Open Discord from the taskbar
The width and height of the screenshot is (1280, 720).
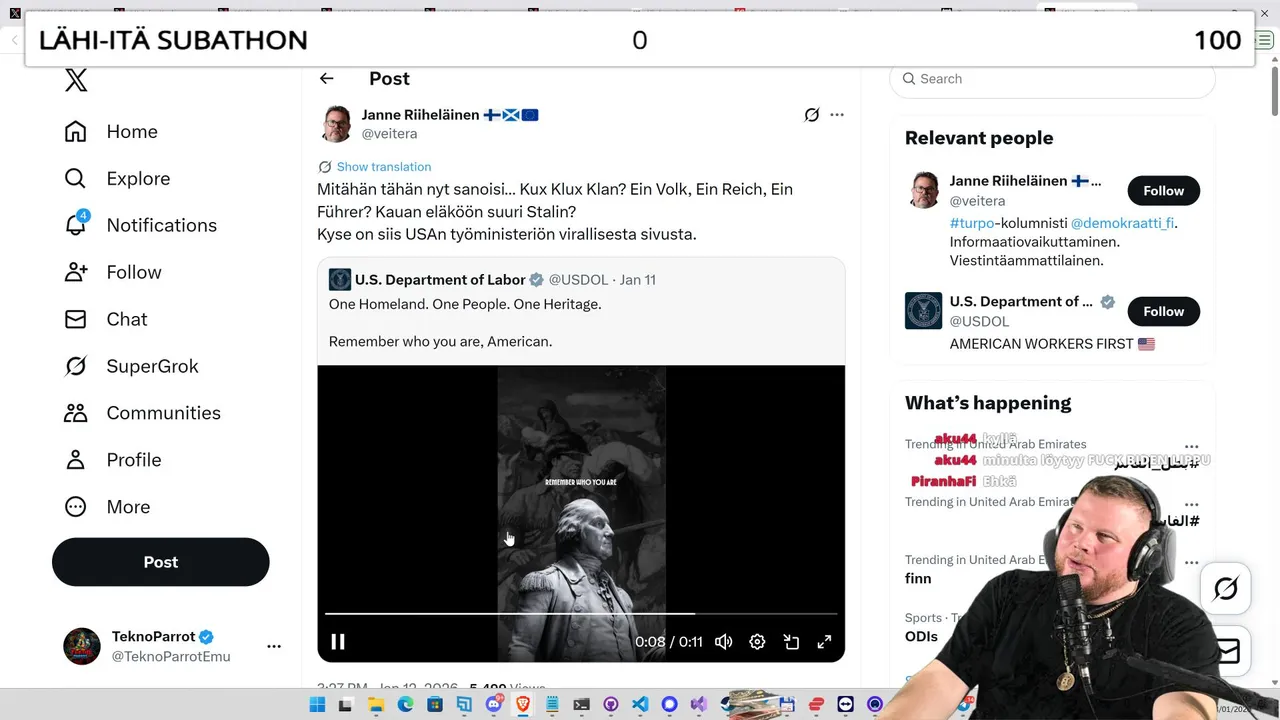(494, 705)
